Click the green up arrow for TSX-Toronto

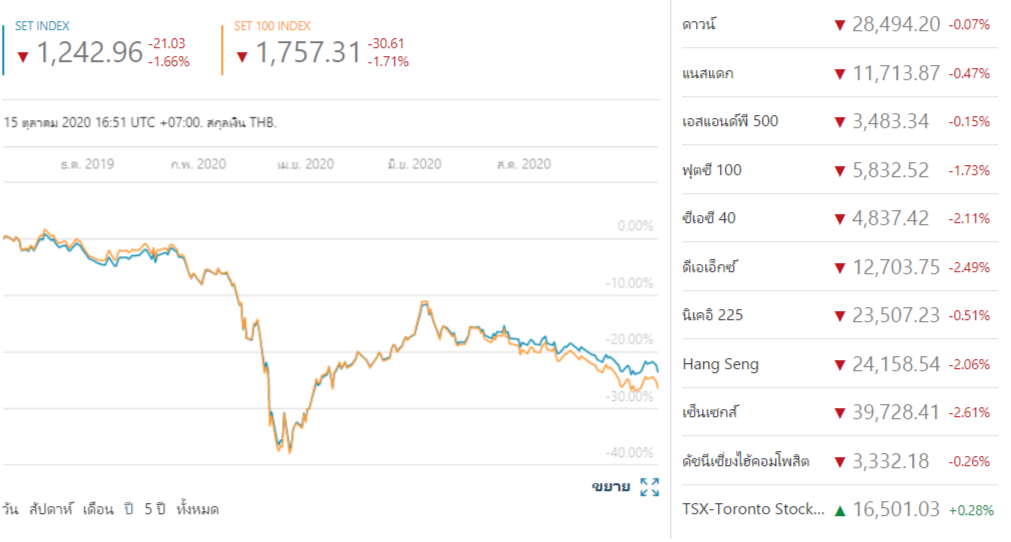pos(840,511)
